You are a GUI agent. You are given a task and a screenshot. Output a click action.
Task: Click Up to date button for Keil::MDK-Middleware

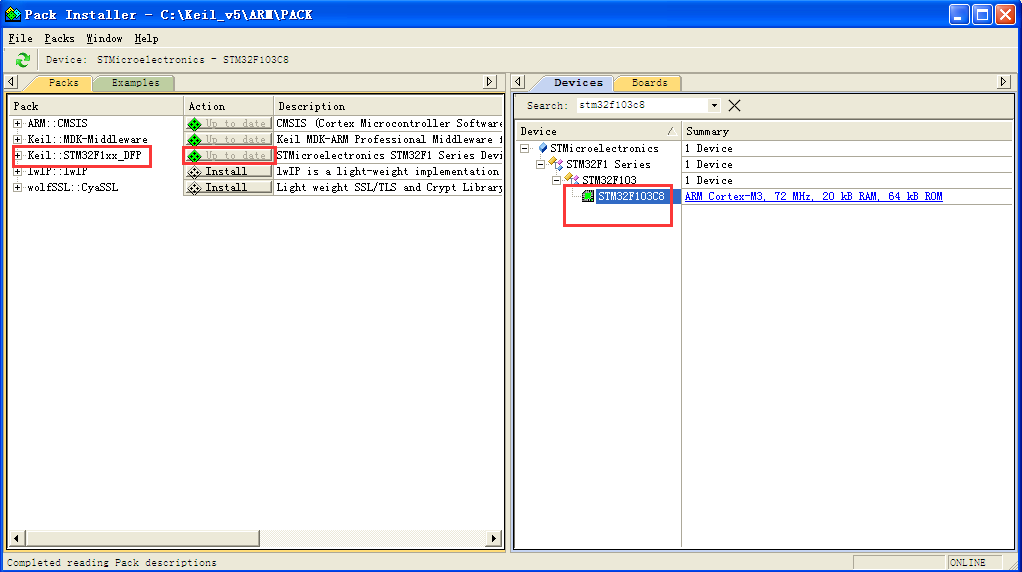click(x=227, y=139)
